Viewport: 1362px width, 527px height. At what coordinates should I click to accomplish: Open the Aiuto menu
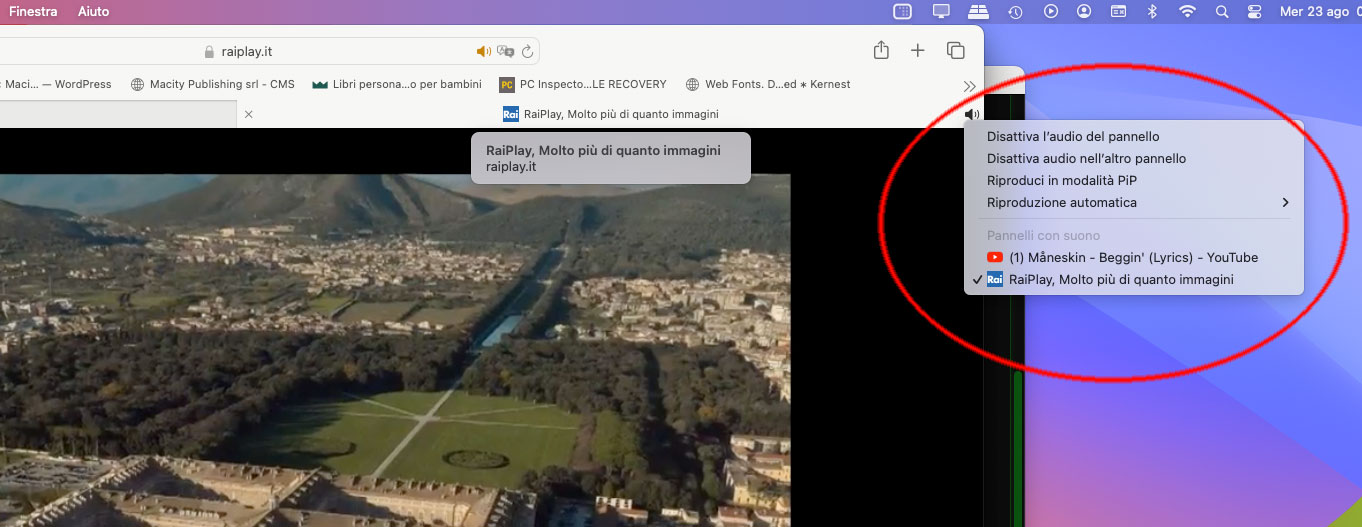93,11
